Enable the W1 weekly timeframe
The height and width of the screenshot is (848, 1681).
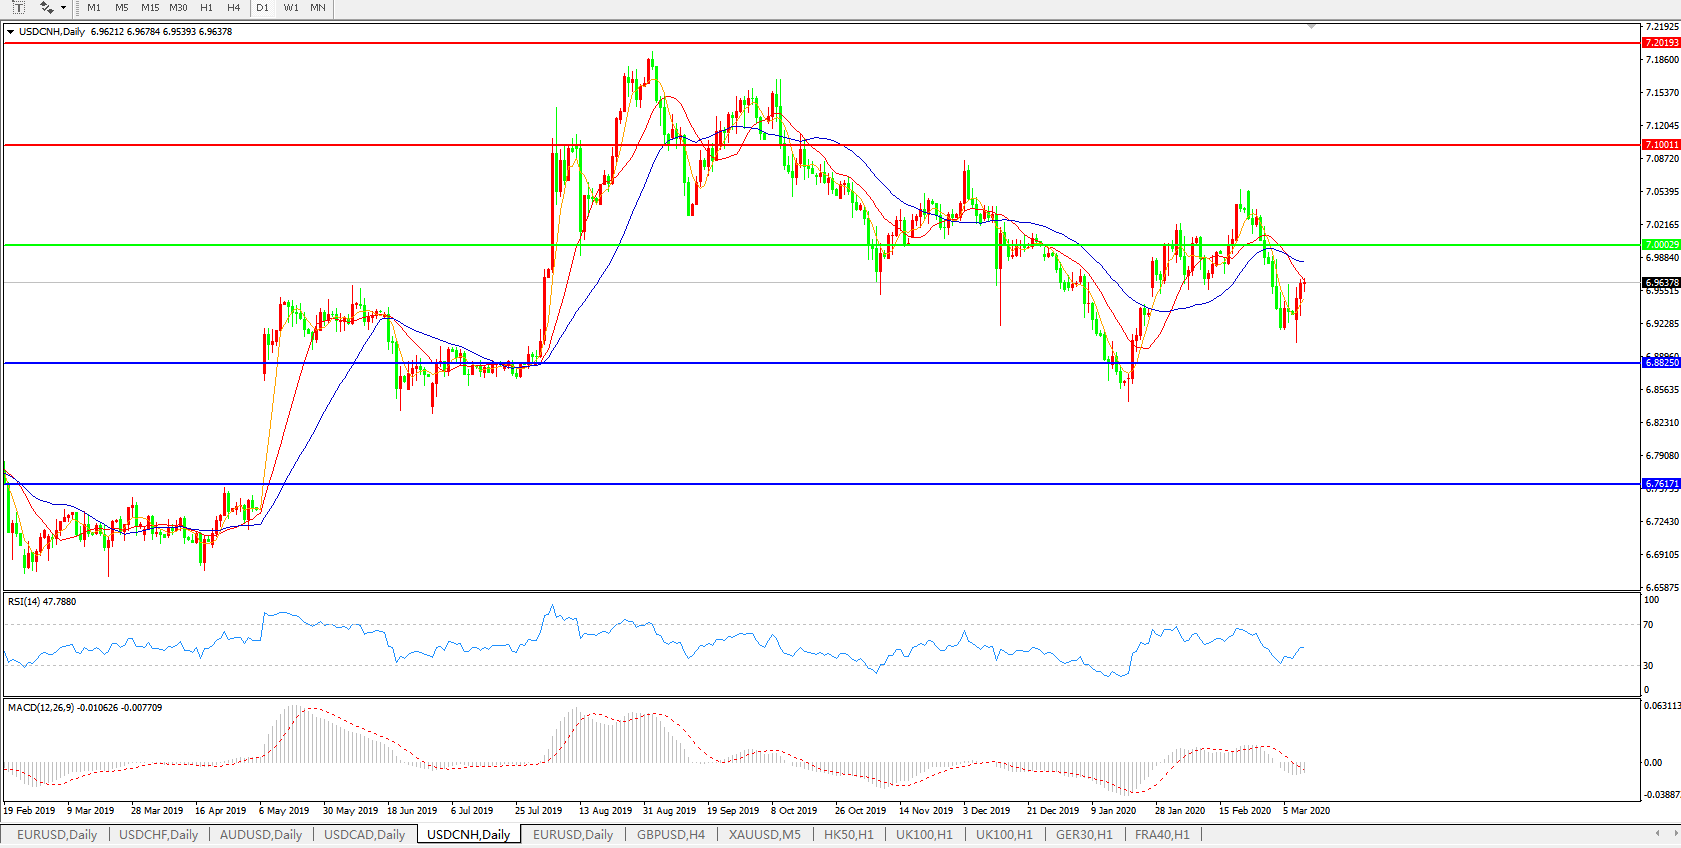point(291,8)
